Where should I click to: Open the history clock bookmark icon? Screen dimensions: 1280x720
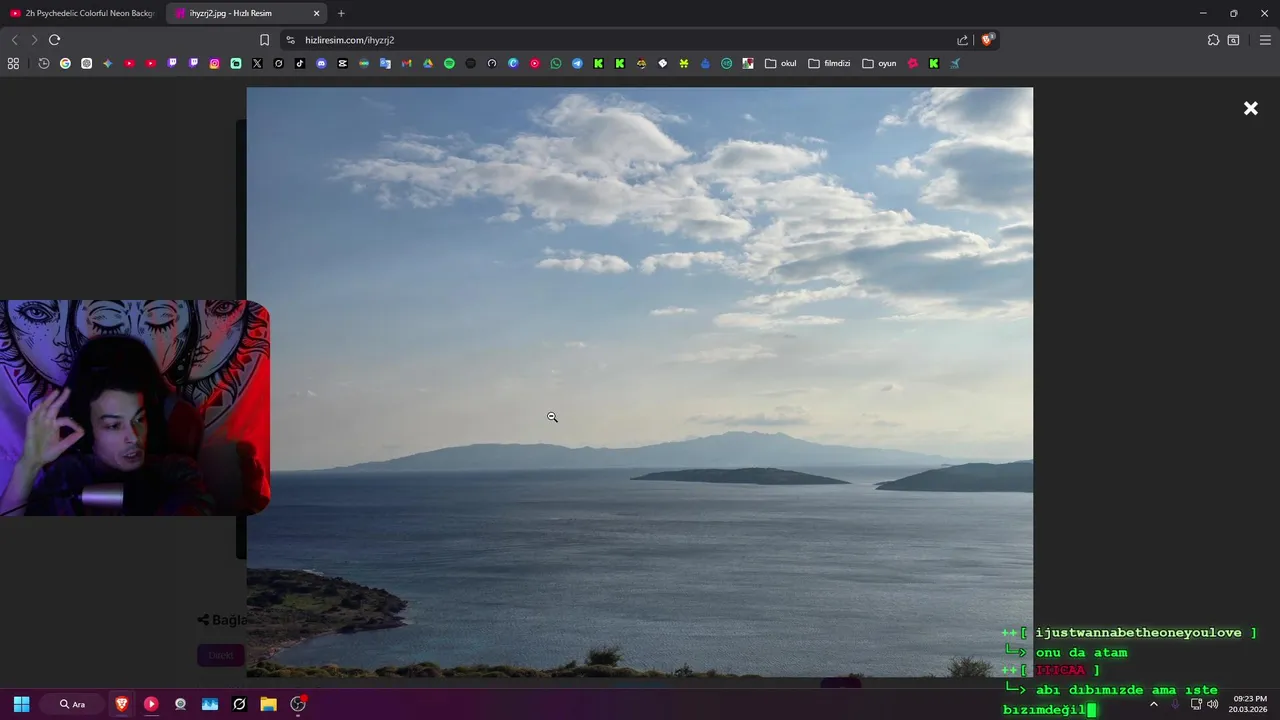(x=44, y=63)
